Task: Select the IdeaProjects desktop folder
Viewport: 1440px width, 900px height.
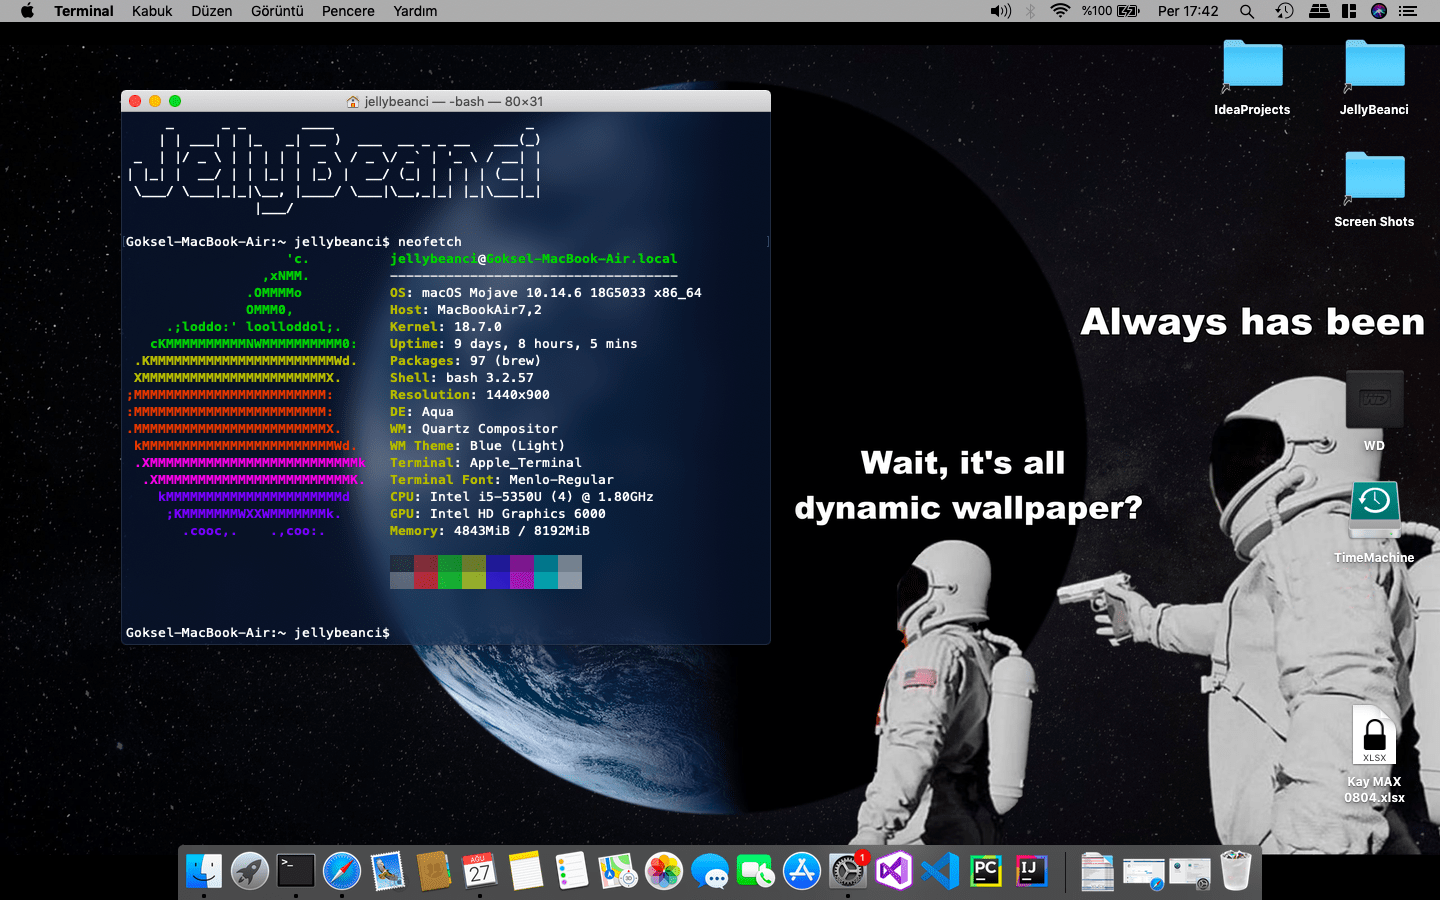Action: (x=1252, y=78)
